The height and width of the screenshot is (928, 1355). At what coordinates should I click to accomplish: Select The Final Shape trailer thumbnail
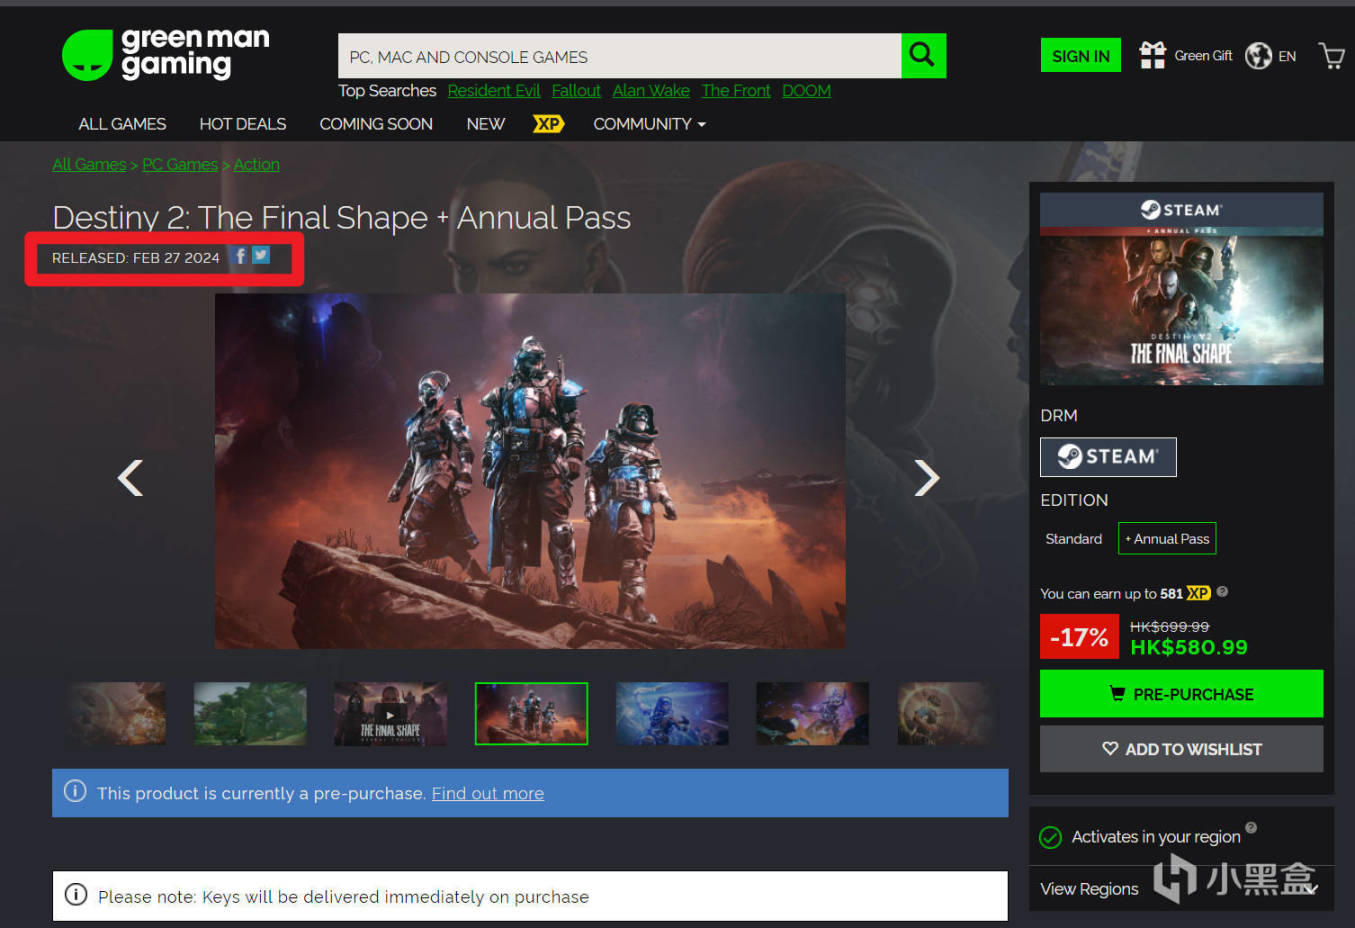[x=390, y=713]
